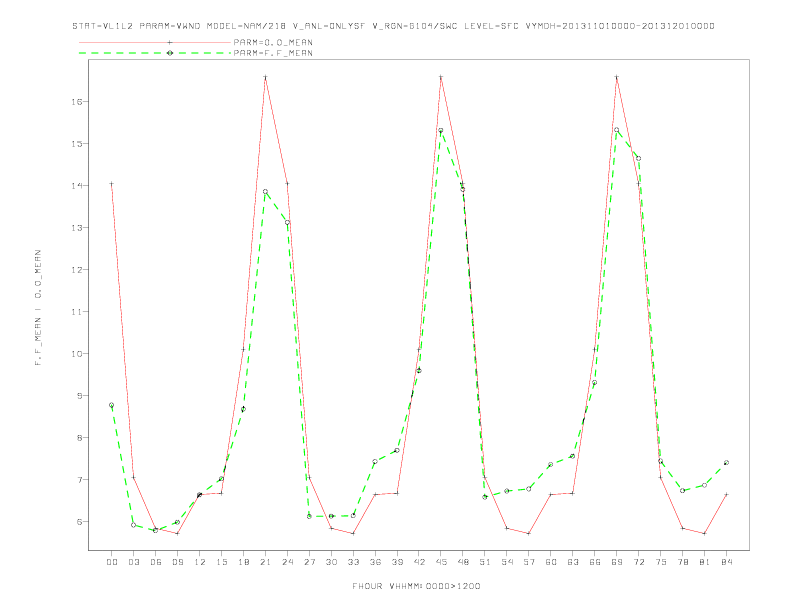Click x-axis tick label 54

(507, 562)
